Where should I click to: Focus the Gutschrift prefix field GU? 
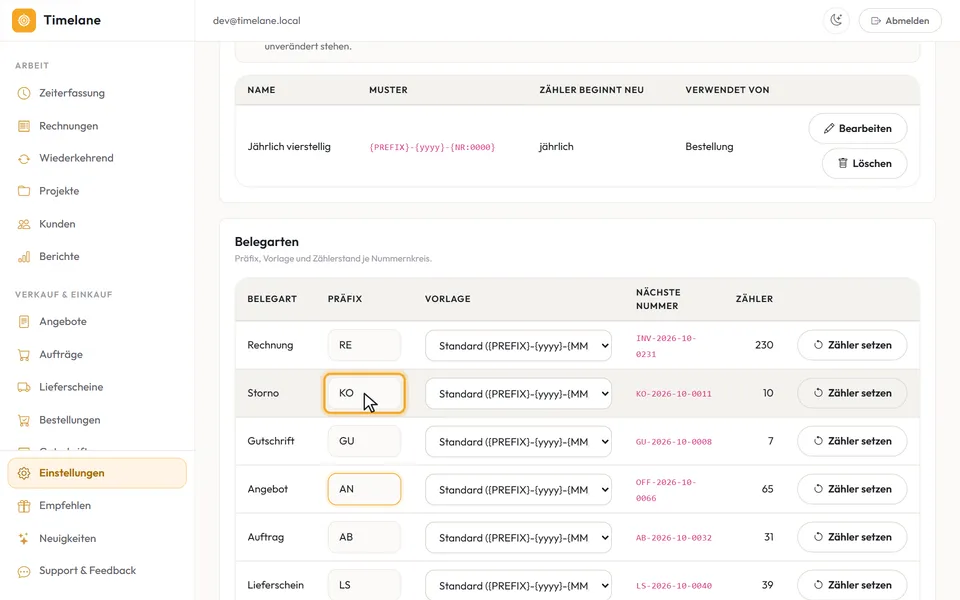pyautogui.click(x=364, y=441)
